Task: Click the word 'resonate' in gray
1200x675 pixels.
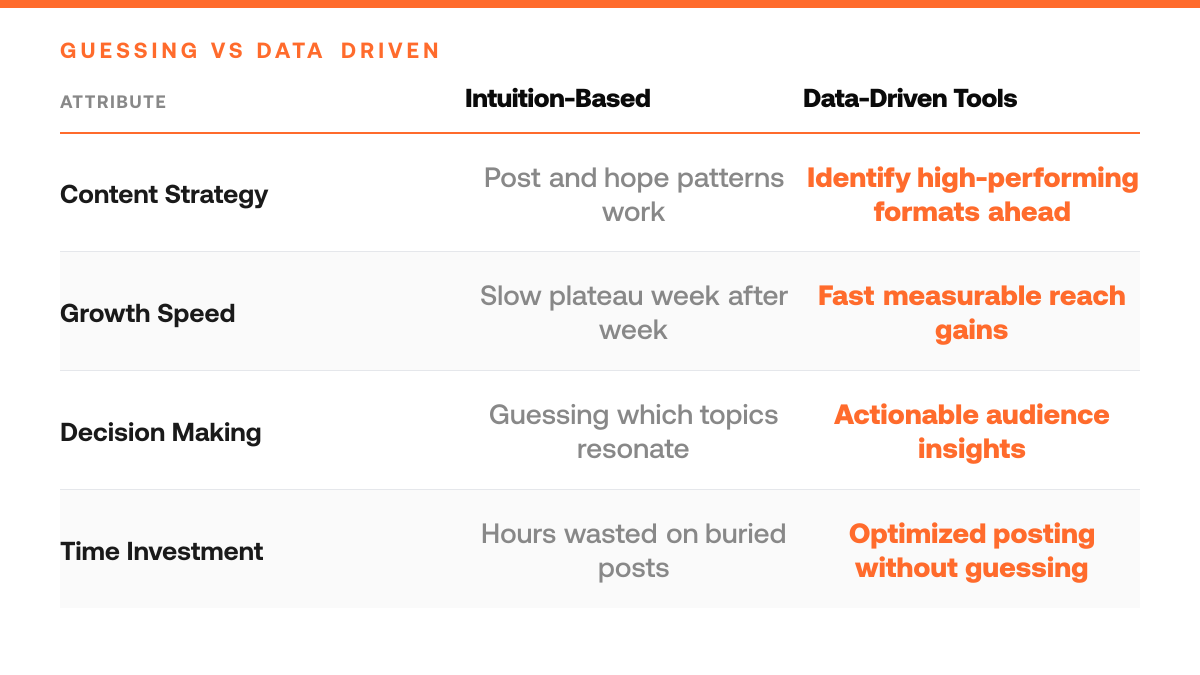Action: 634,449
